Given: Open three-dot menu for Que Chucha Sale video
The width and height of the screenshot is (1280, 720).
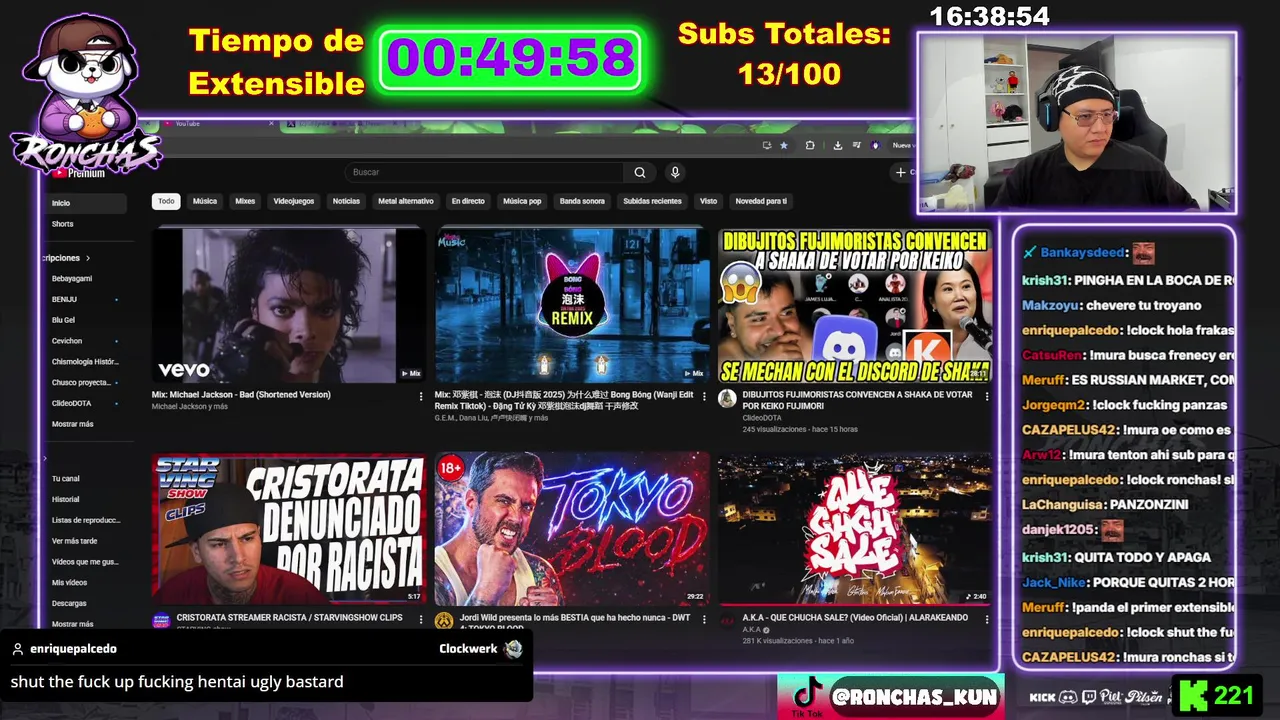Looking at the screenshot, I should pyautogui.click(x=987, y=620).
